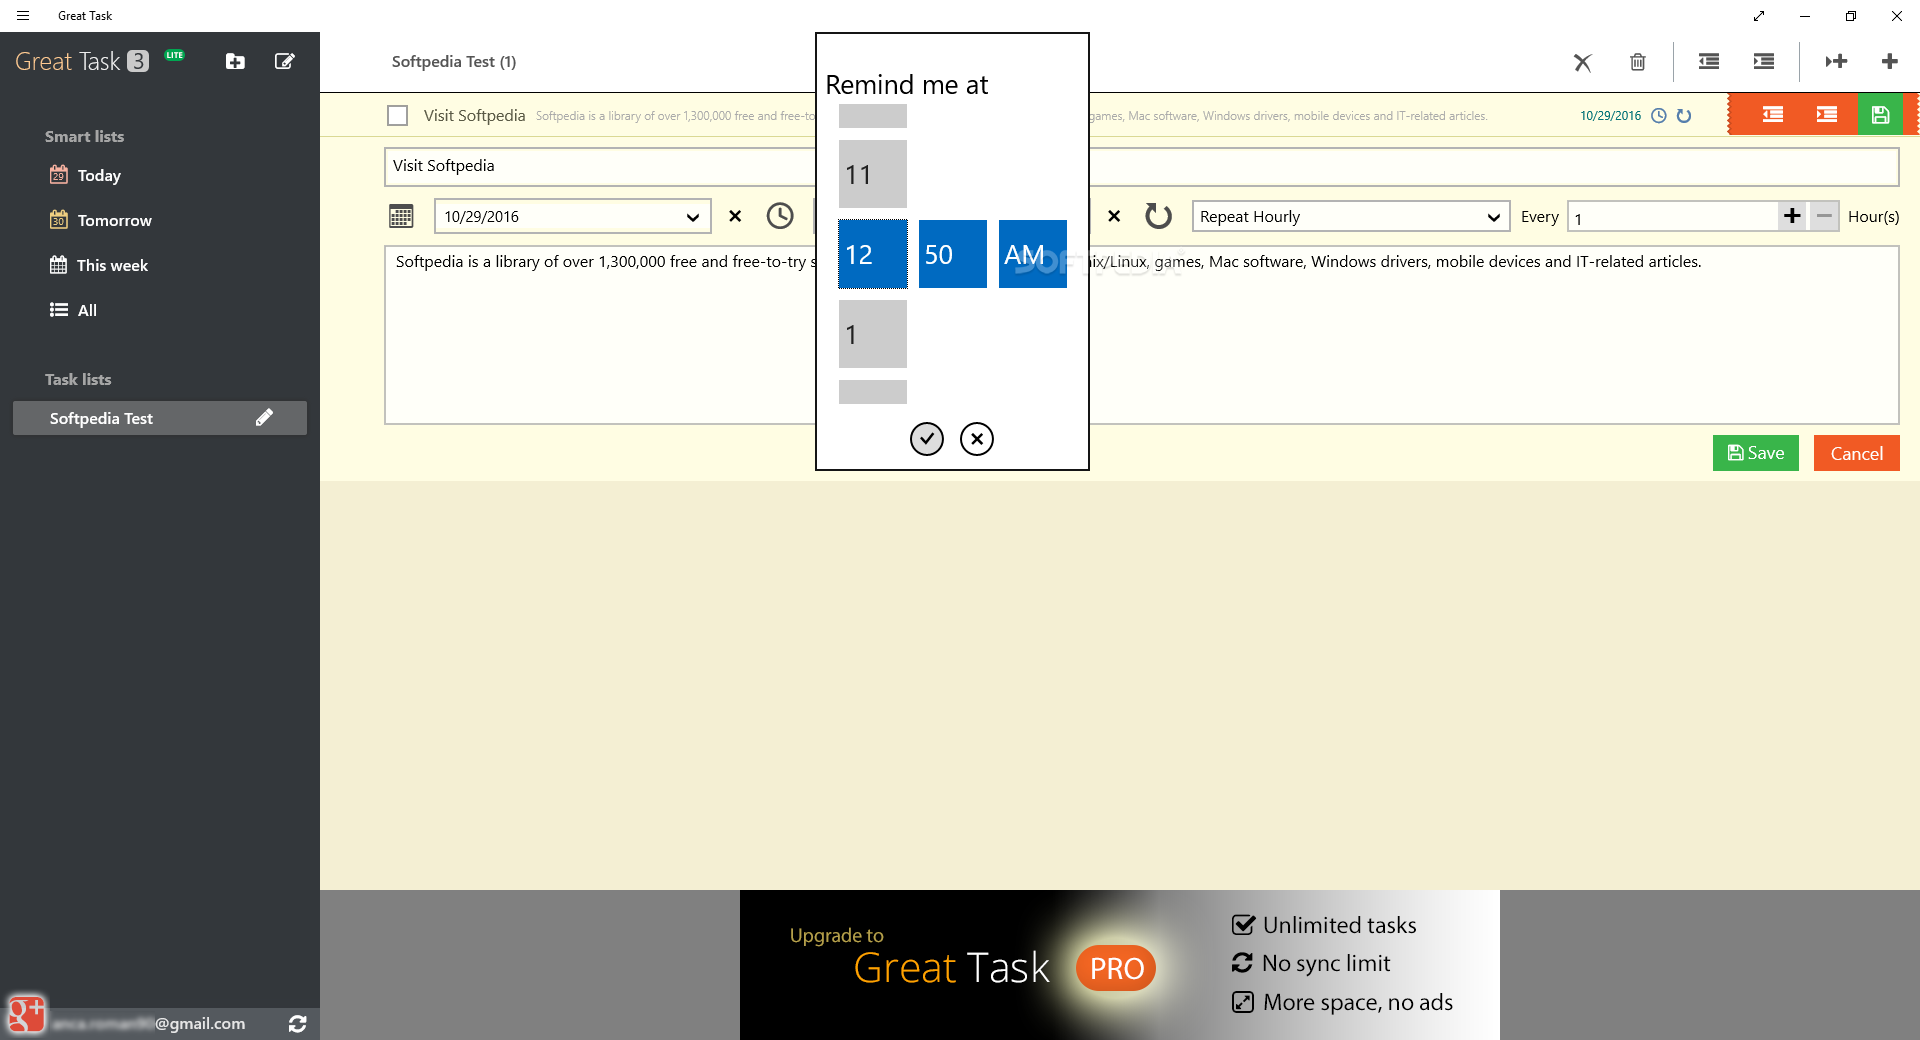The image size is (1920, 1040).
Task: Select hour 1 in time picker
Action: click(872, 334)
